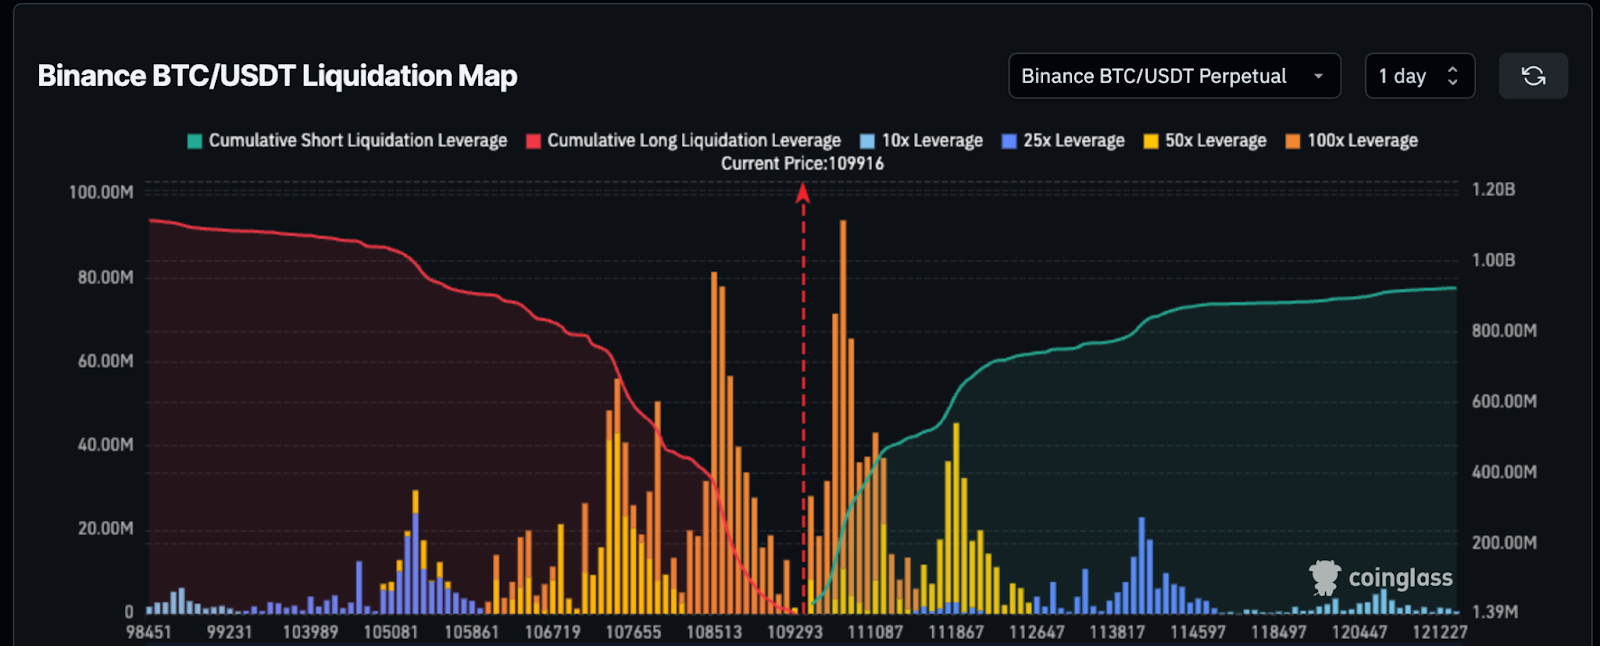Click the 25x Leverage legend text
This screenshot has width=1600, height=646.
[1073, 141]
